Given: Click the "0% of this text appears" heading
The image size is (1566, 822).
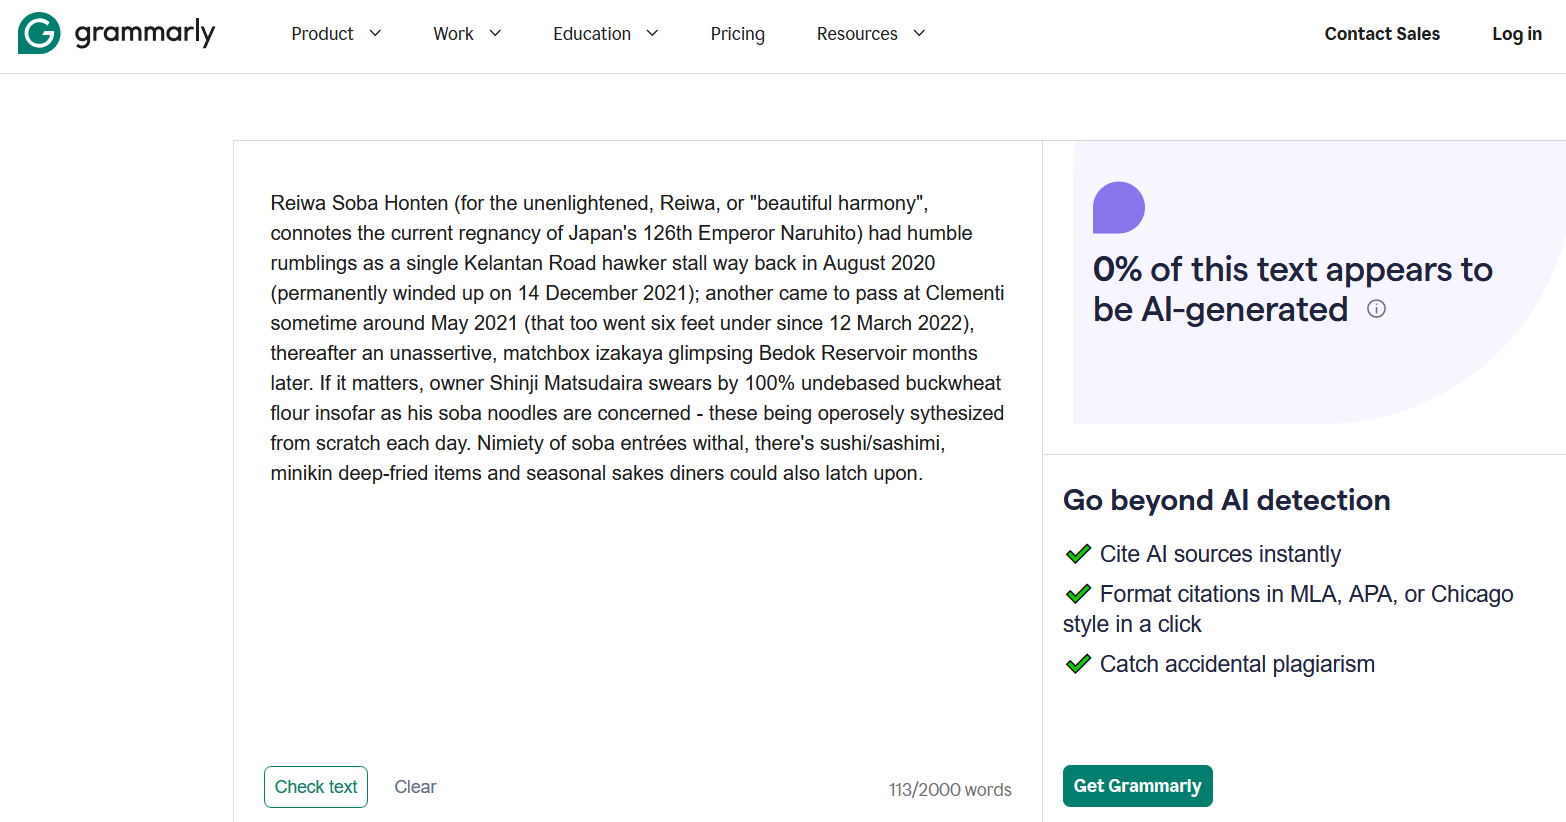Looking at the screenshot, I should [1293, 289].
